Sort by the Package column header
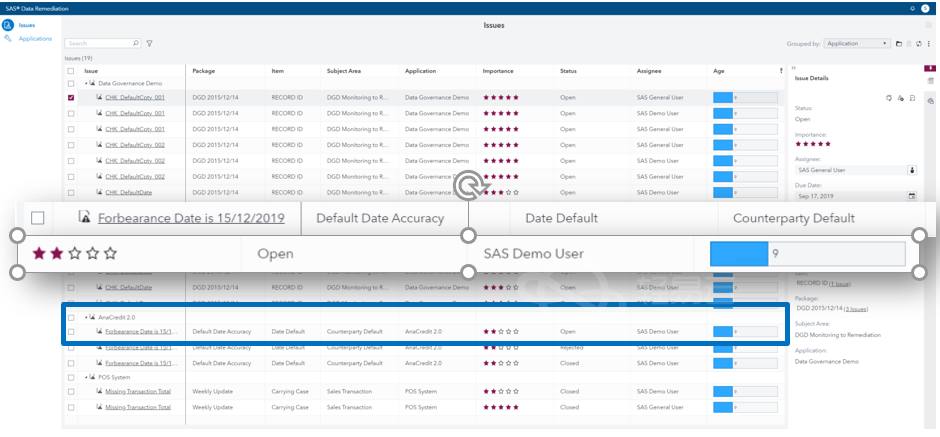 click(x=204, y=71)
